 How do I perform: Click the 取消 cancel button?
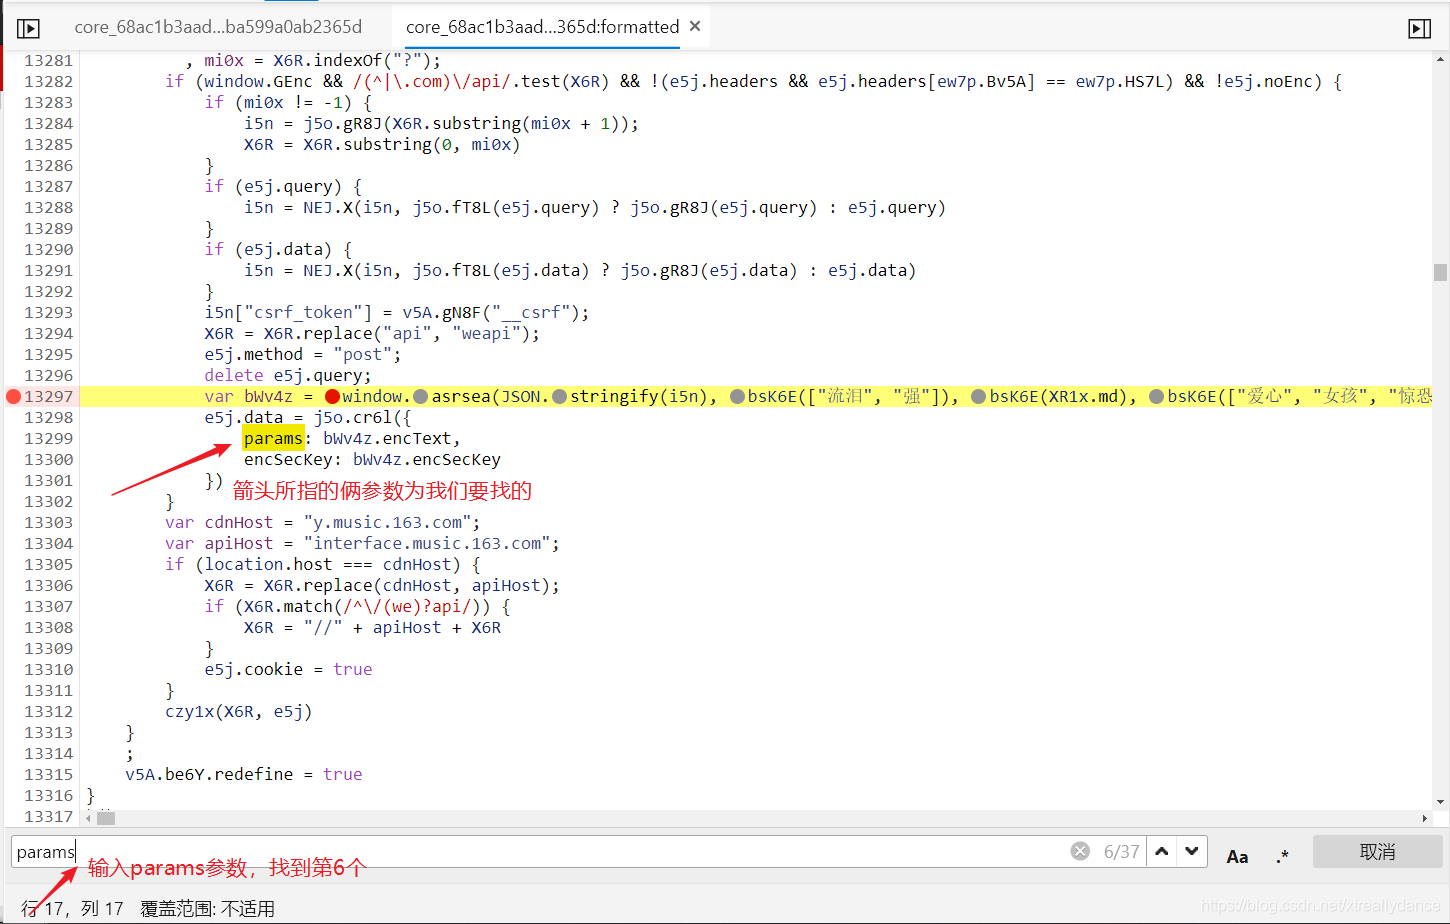point(1377,852)
